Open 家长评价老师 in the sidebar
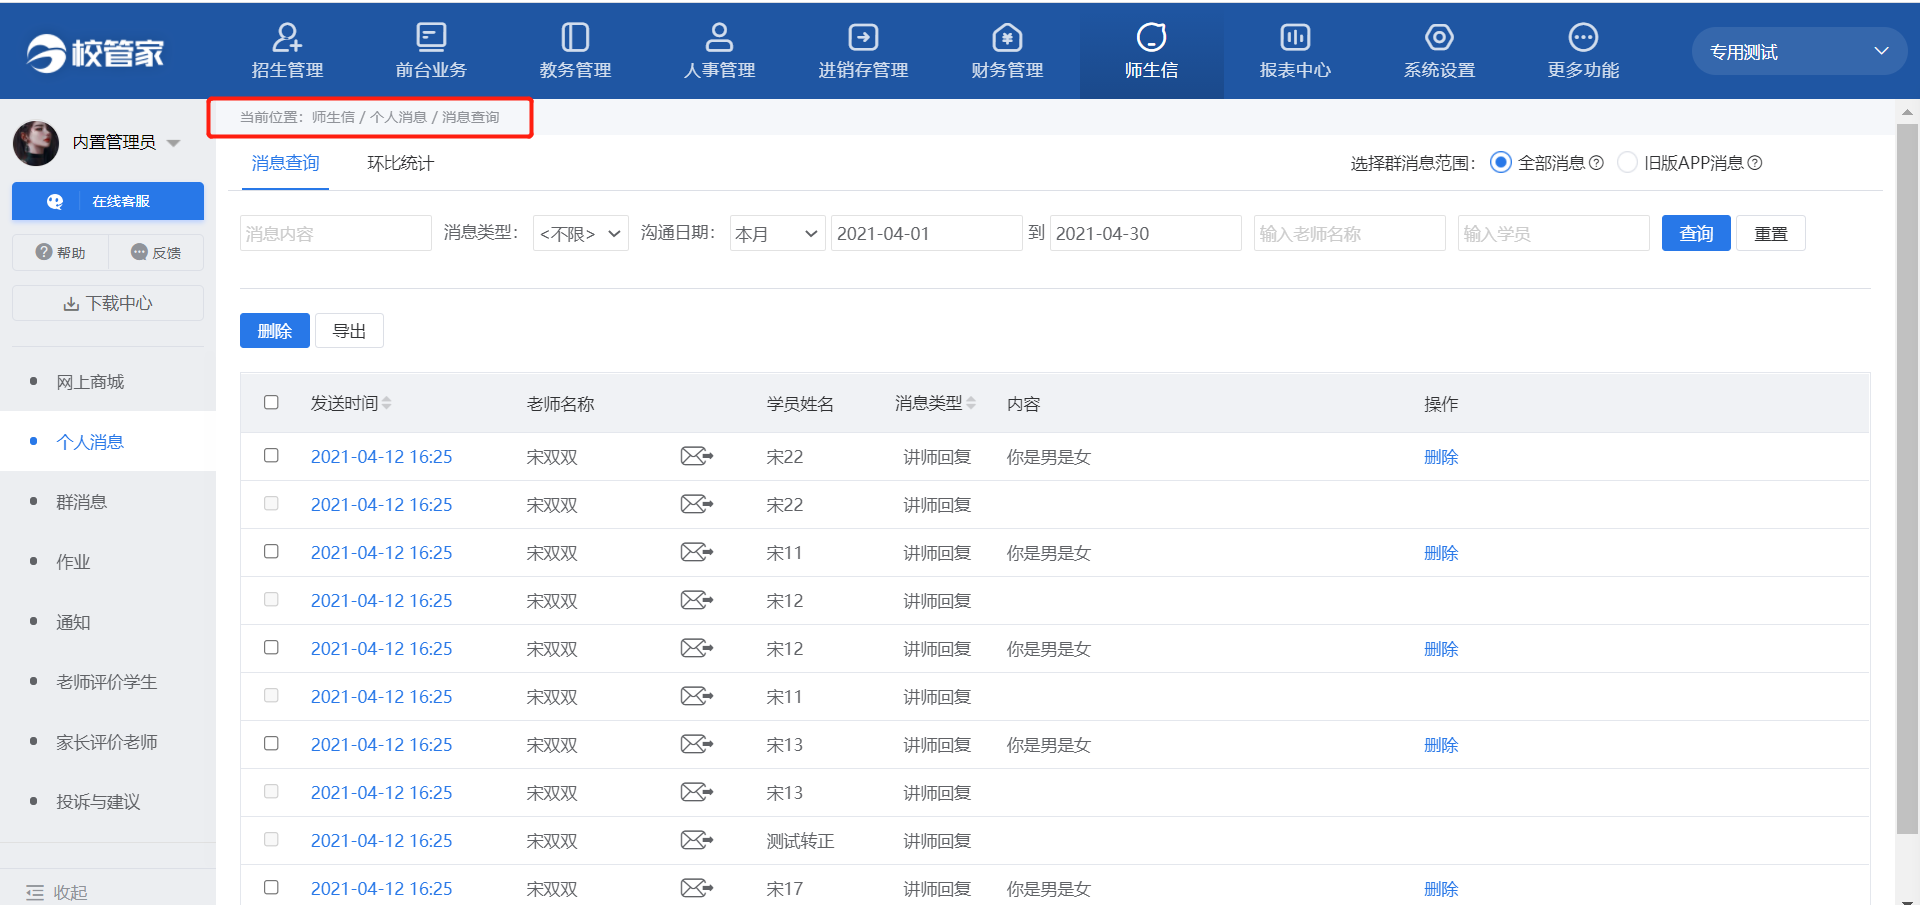 pos(106,742)
